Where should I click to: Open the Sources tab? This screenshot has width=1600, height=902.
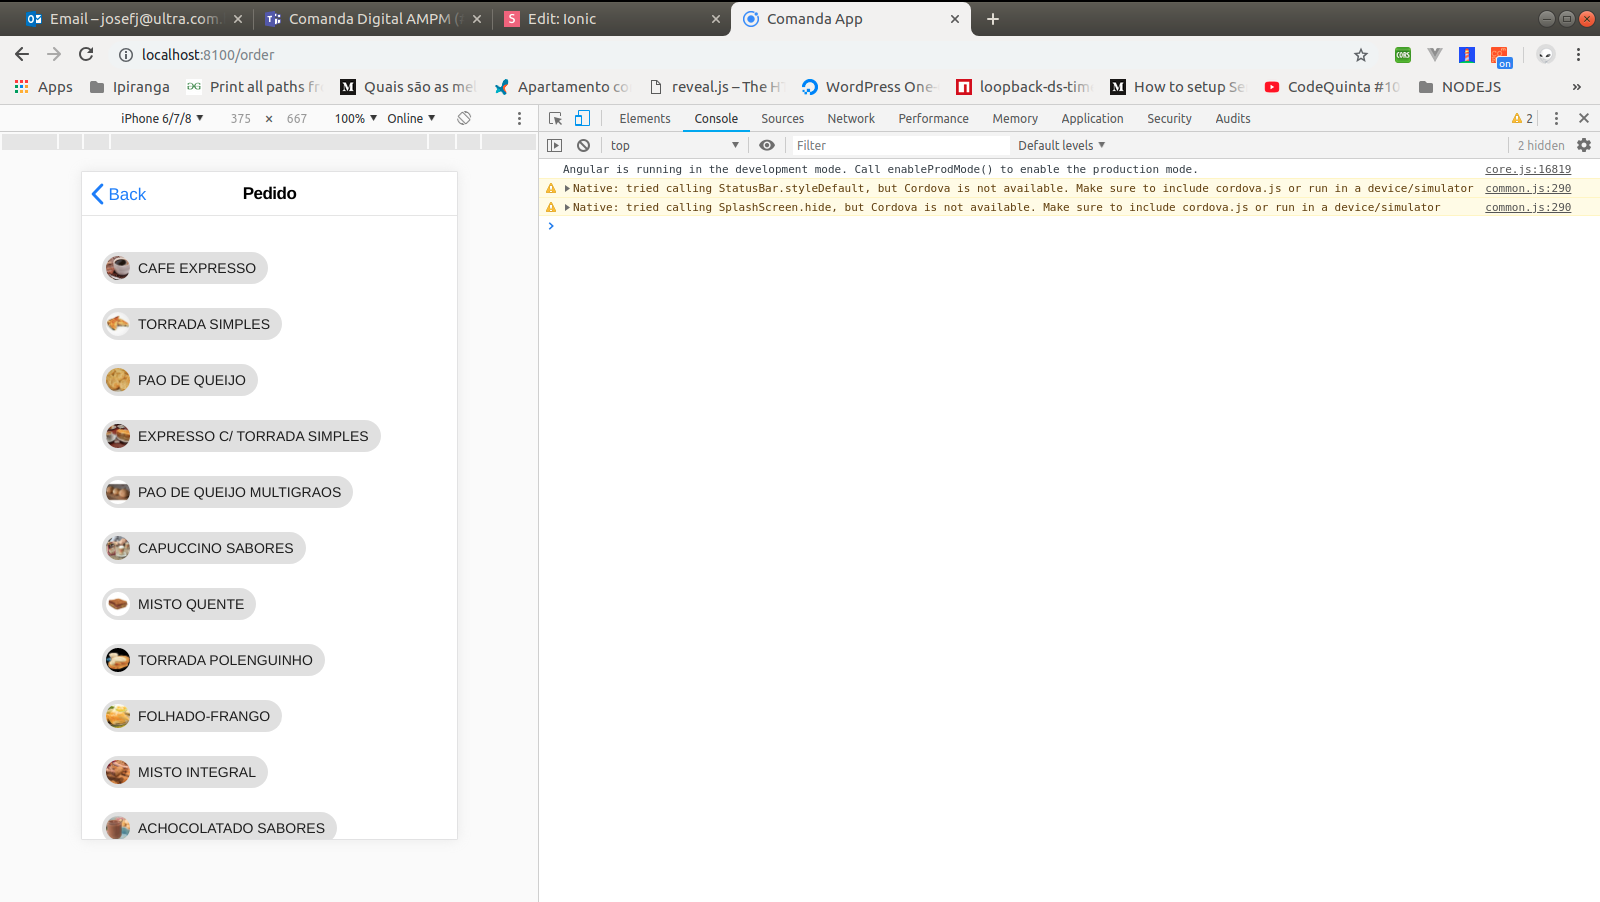pyautogui.click(x=782, y=118)
